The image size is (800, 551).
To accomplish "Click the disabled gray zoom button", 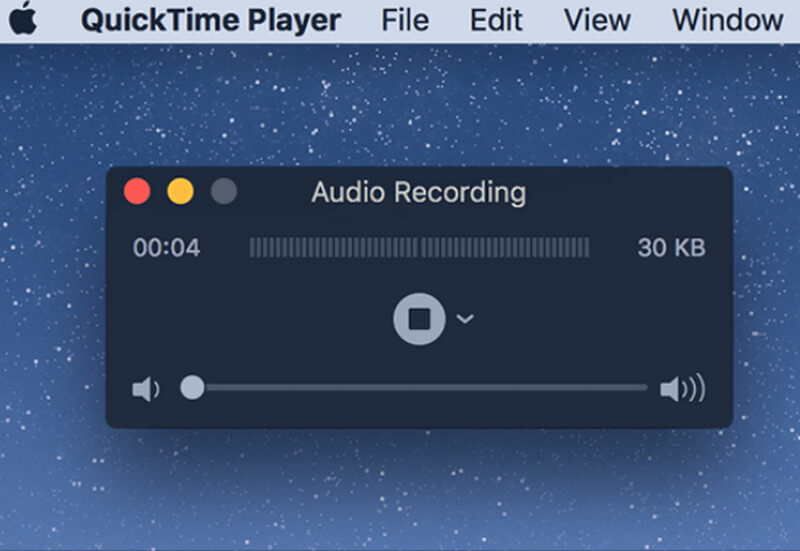I will point(224,192).
